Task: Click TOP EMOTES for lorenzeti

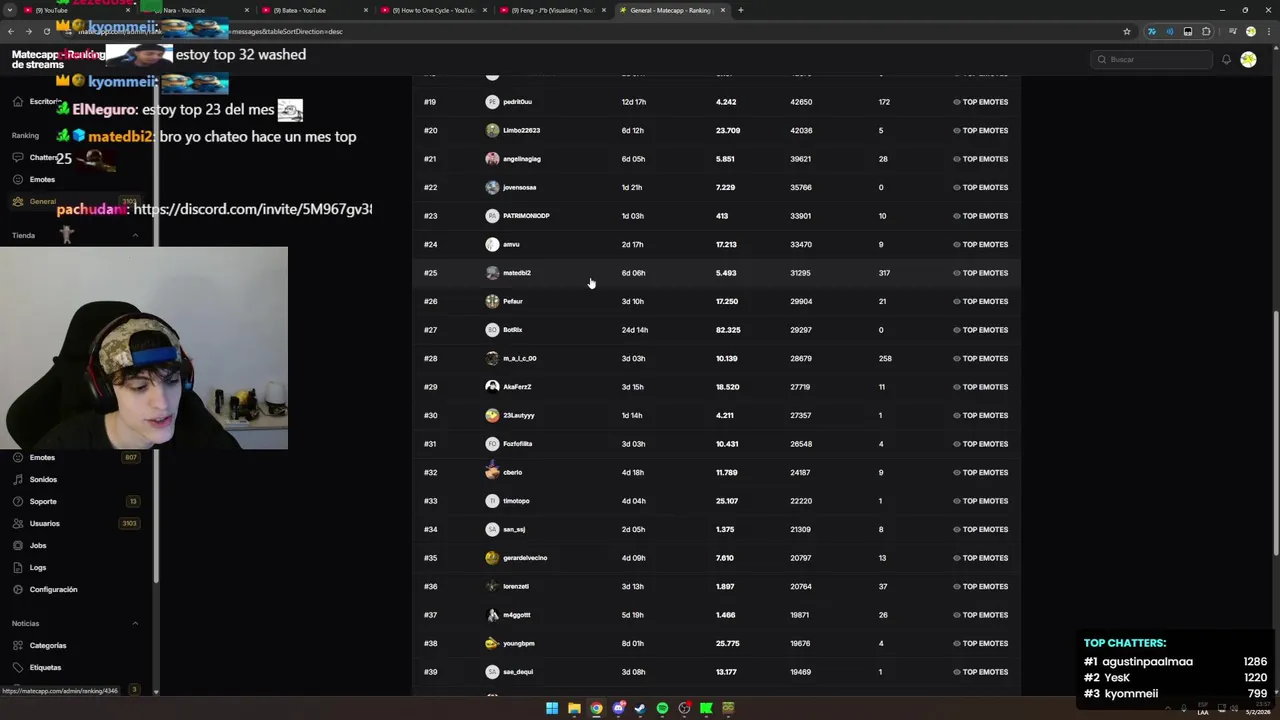Action: (980, 586)
